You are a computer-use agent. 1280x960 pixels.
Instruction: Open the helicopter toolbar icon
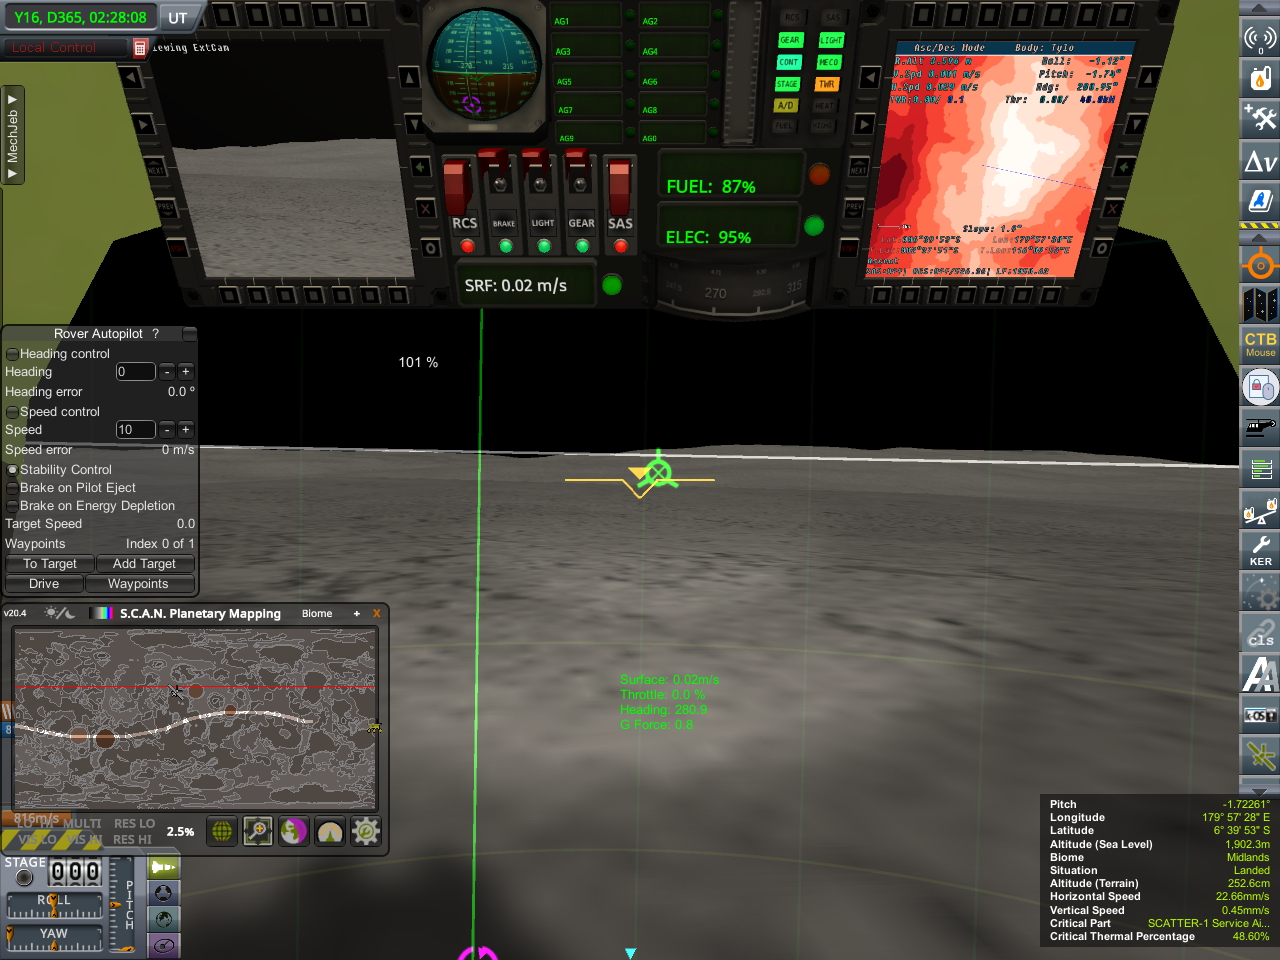(1260, 427)
